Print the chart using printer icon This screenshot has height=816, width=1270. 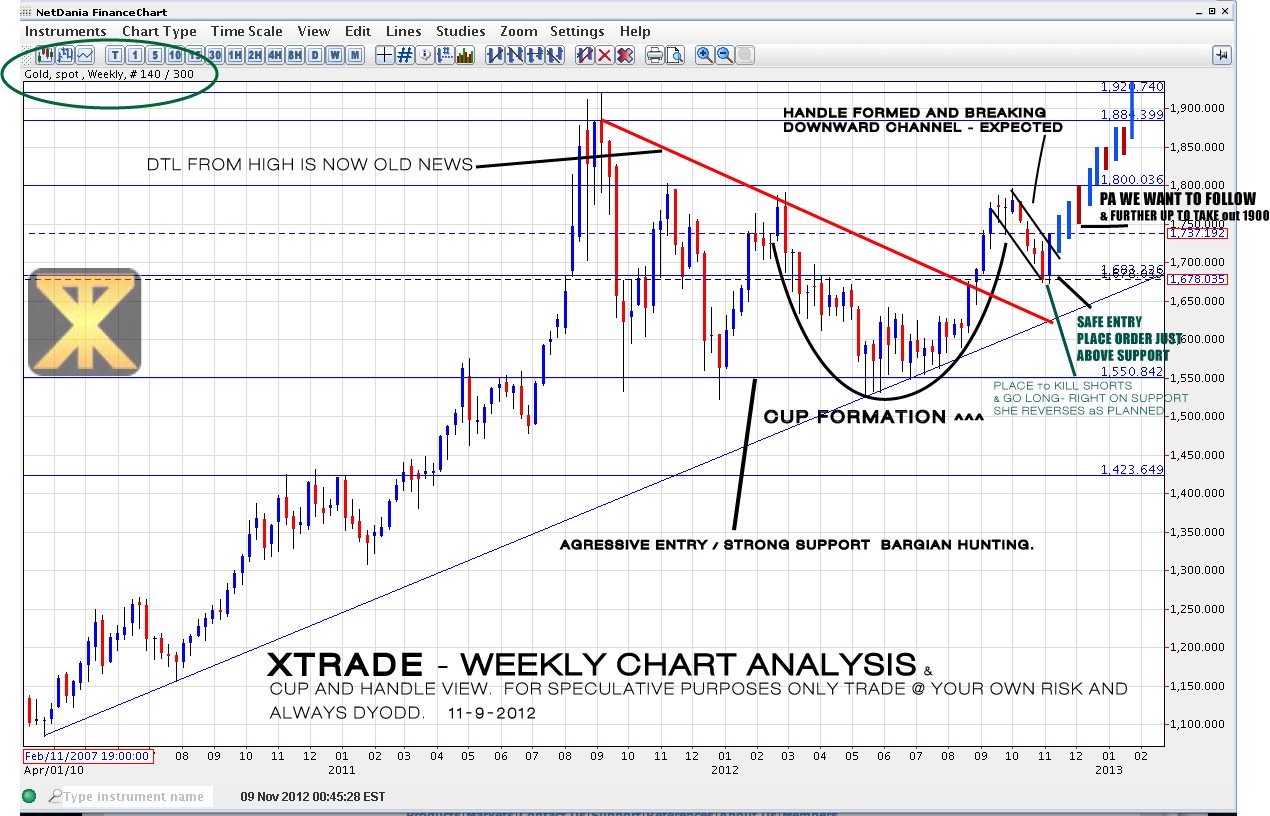point(655,55)
